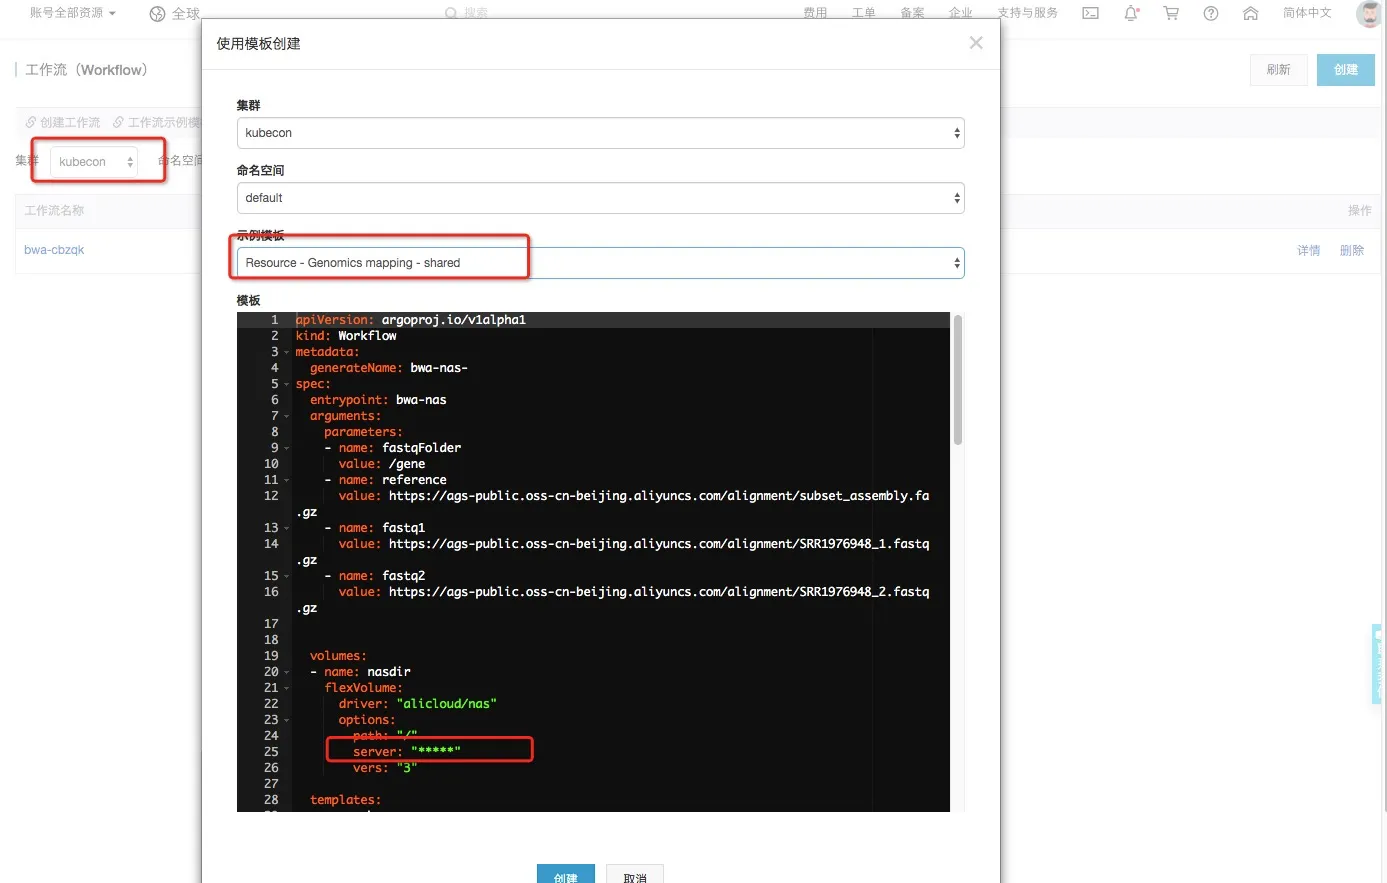
Task: Open the 创建工作流 help link
Action: (x=63, y=122)
